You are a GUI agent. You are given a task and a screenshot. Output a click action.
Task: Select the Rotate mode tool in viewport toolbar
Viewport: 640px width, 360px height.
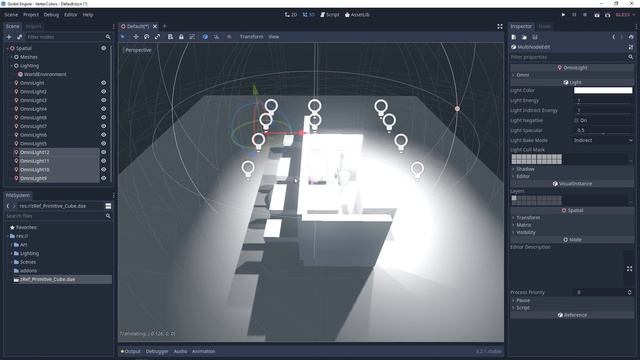click(147, 37)
